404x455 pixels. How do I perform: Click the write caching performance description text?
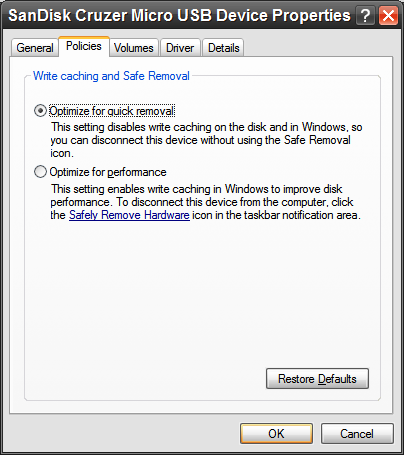point(206,202)
